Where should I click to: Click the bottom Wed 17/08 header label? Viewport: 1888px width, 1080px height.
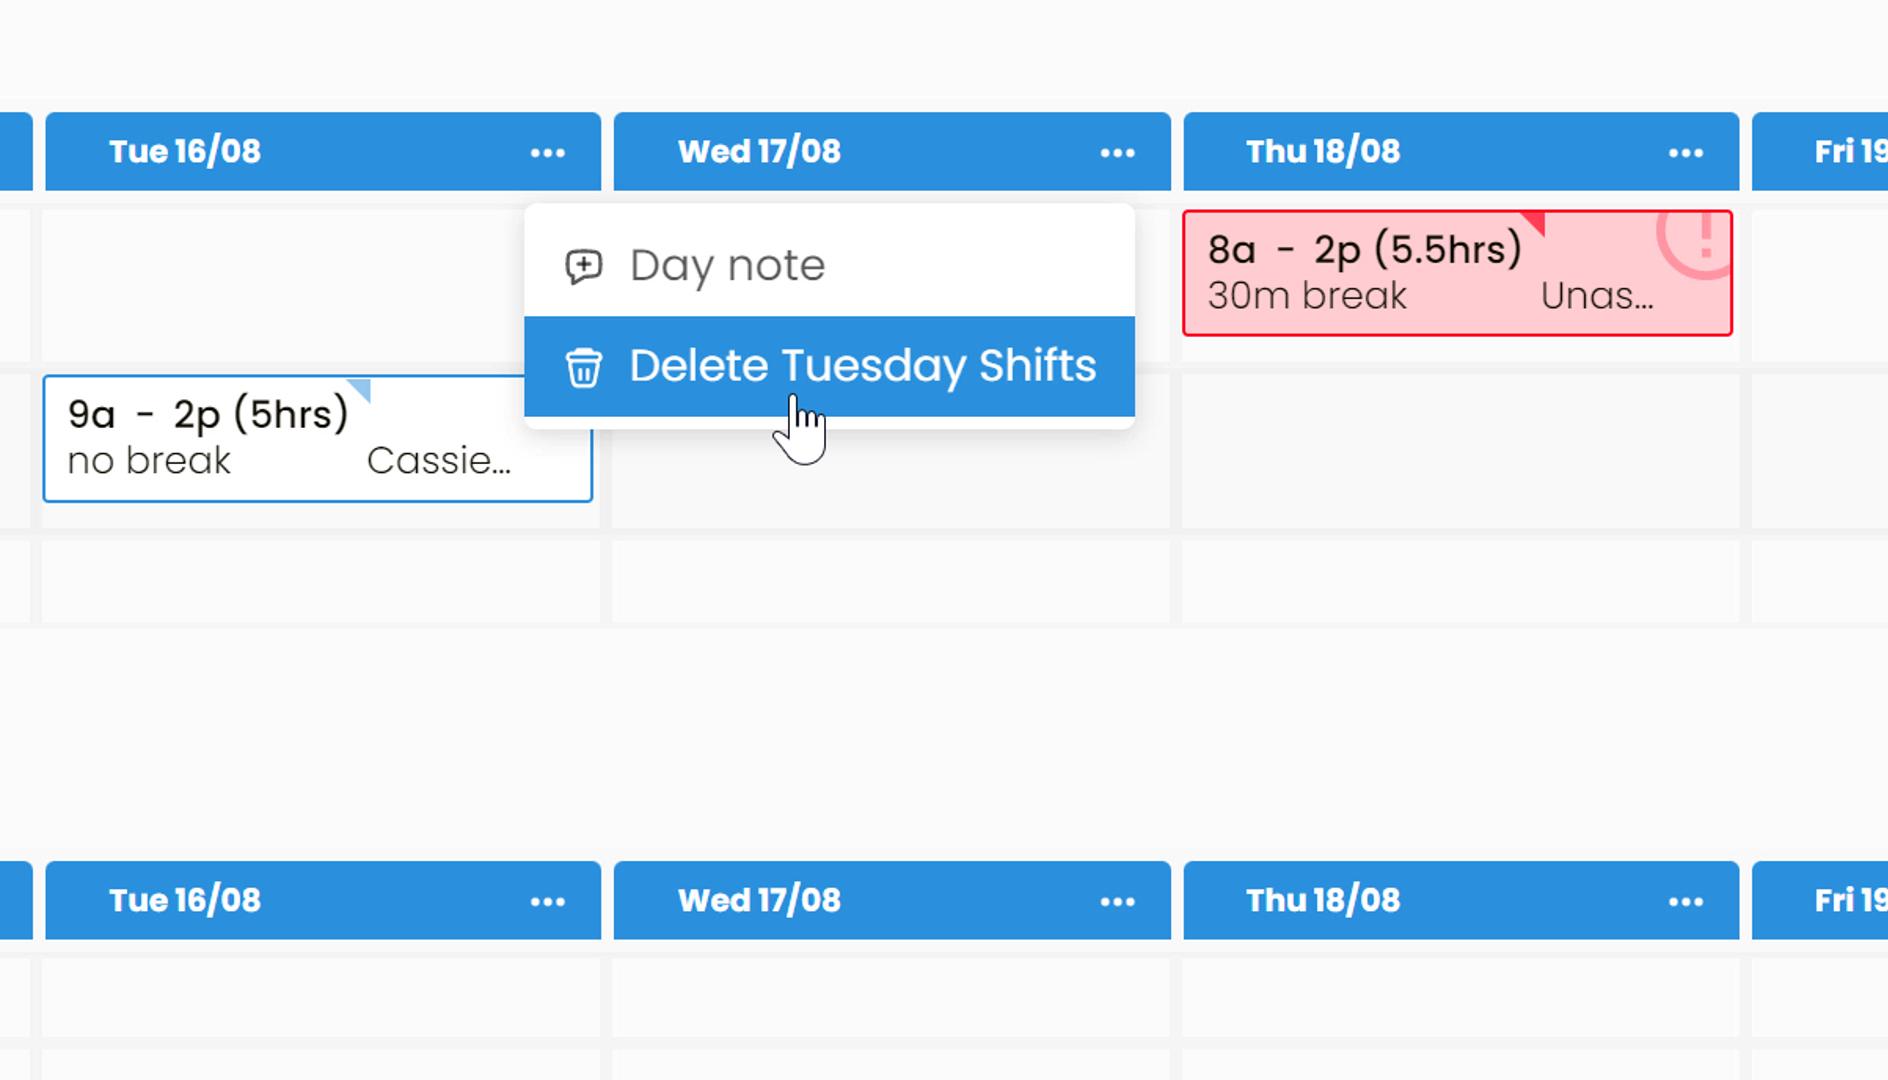(759, 901)
